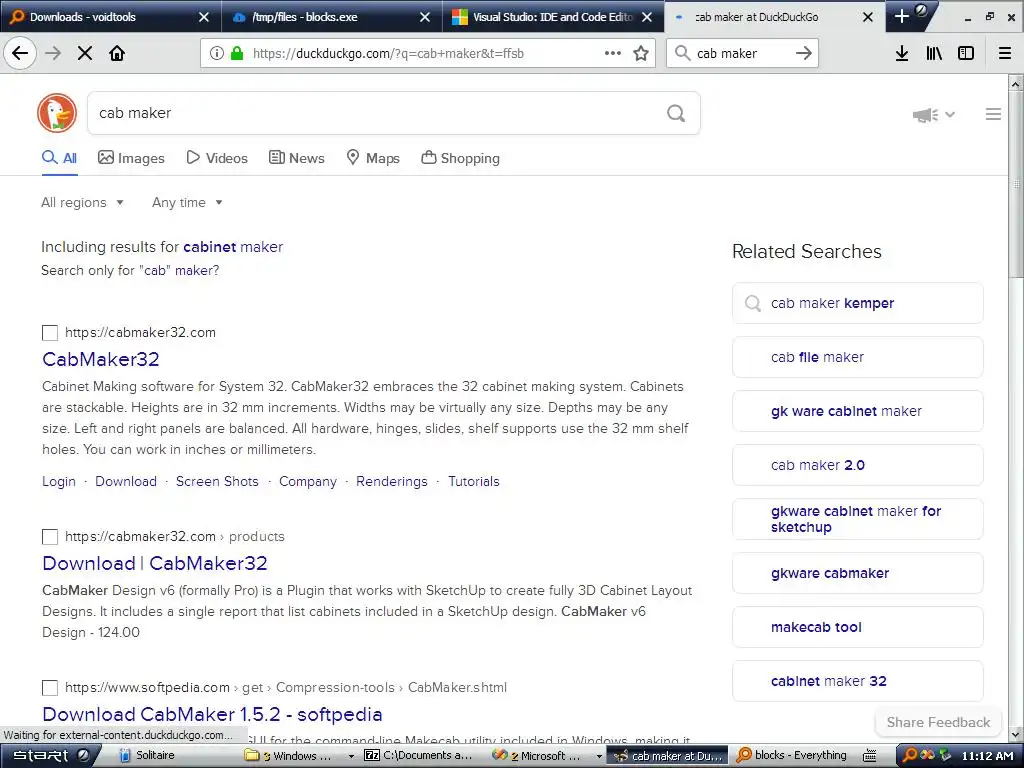Click the system tray Everything search icon

910,755
